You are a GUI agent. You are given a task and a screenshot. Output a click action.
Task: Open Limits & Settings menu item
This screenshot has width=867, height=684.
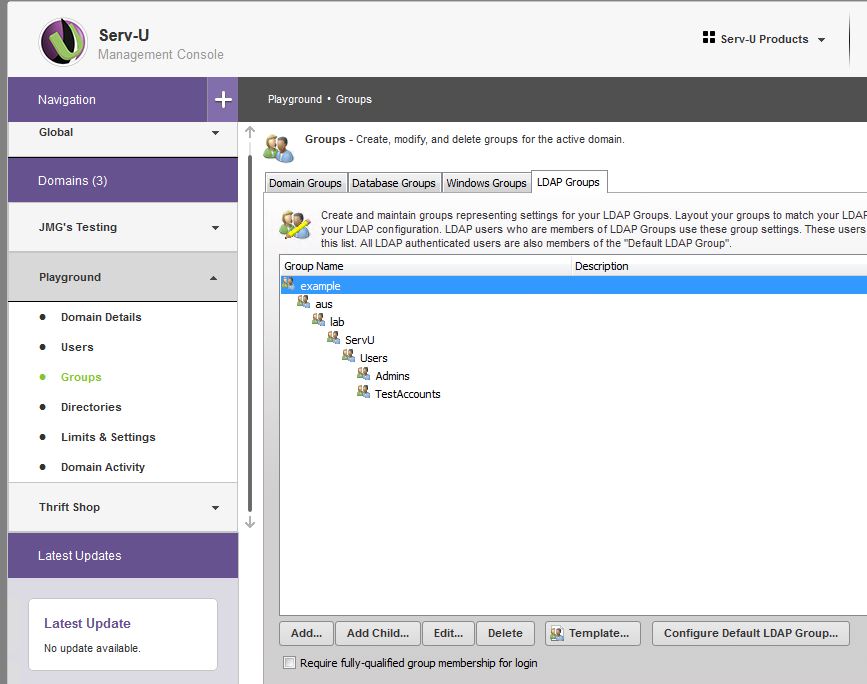point(108,437)
